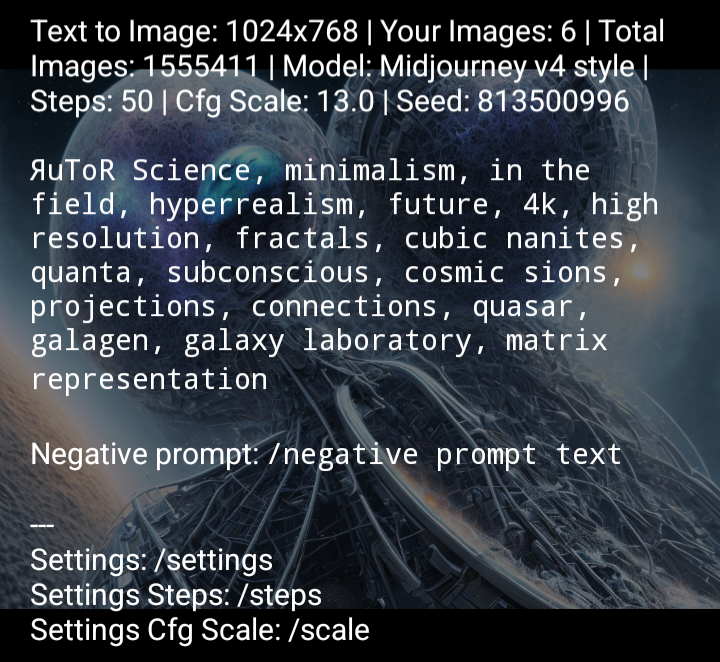Click the Your Images: 6 counter
This screenshot has width=720, height=662.
(x=479, y=31)
